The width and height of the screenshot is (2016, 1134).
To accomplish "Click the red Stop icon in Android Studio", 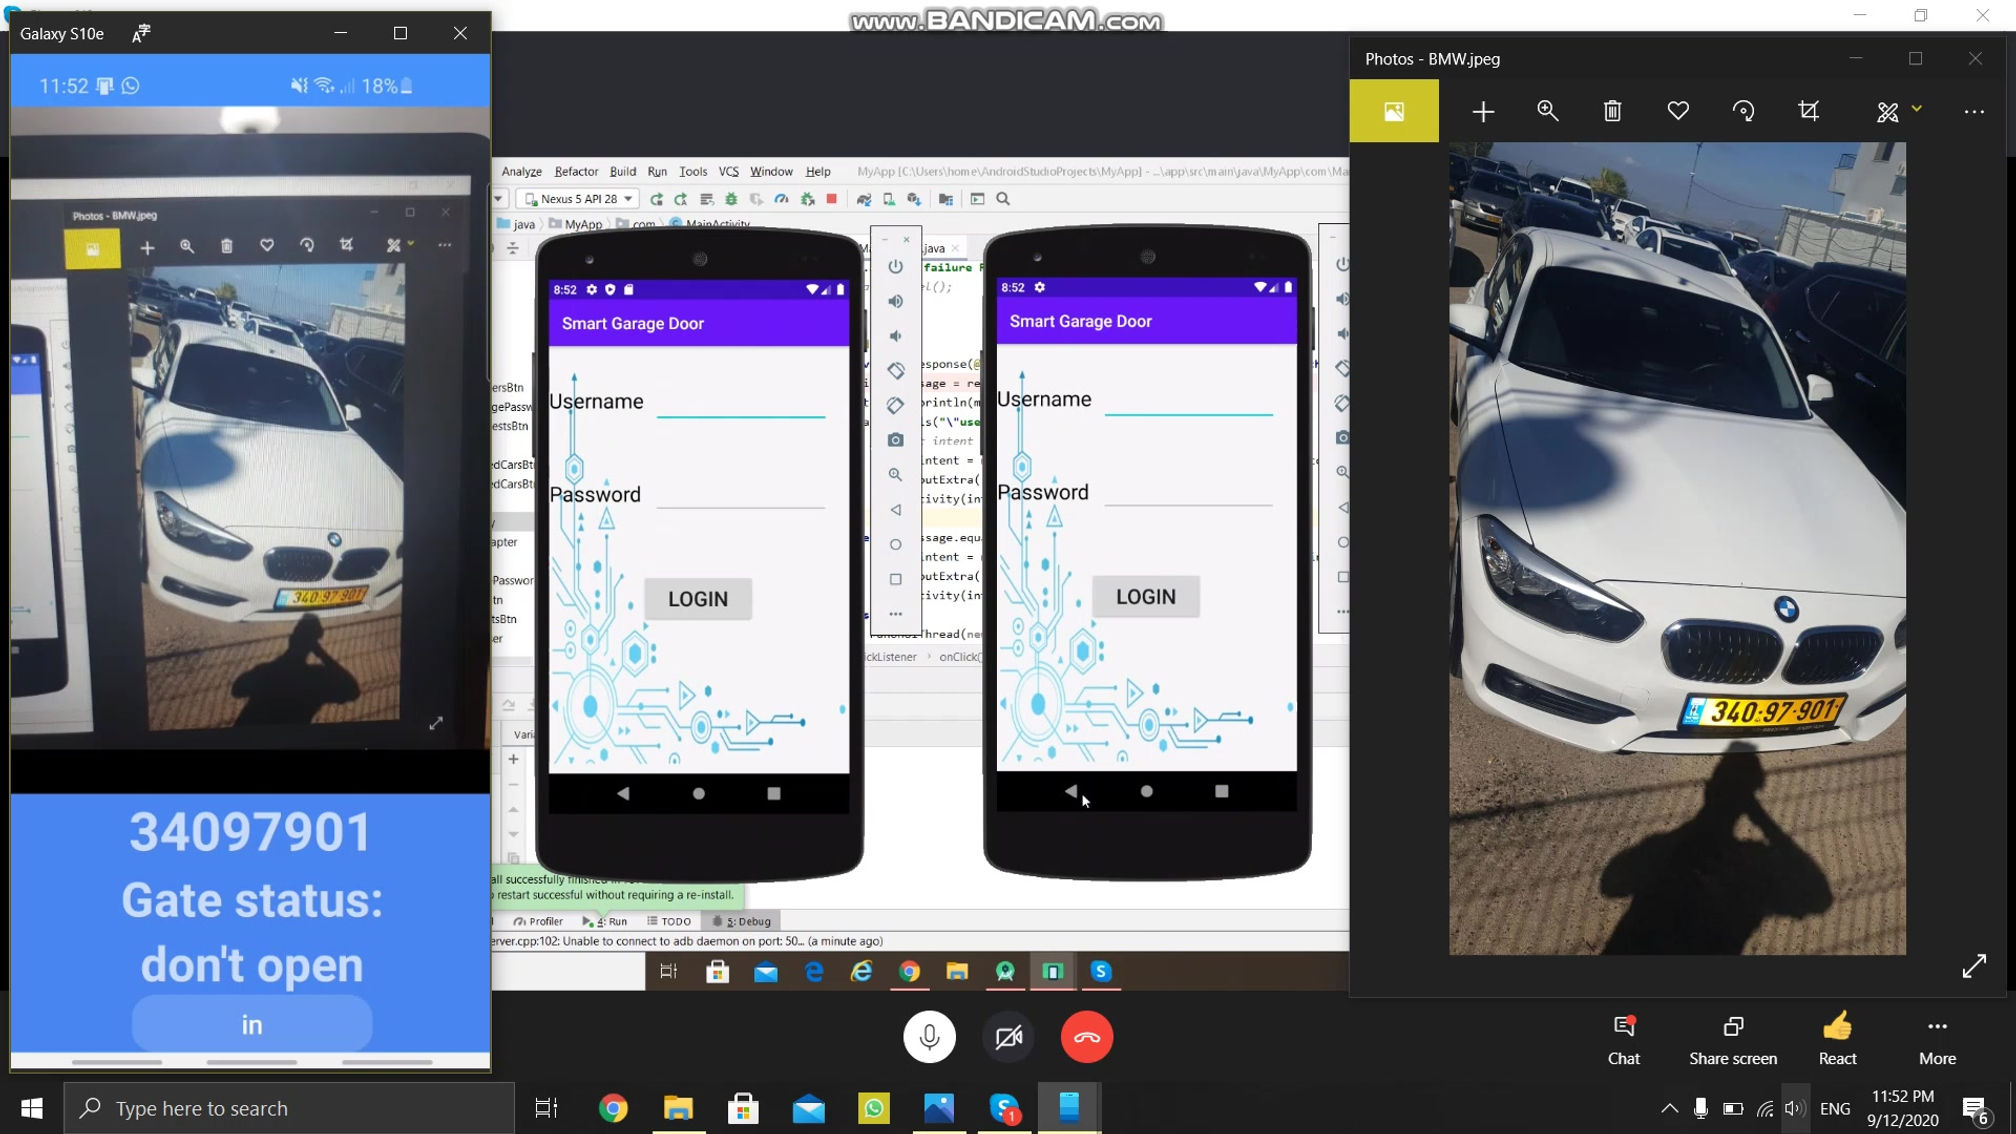I will click(x=831, y=199).
